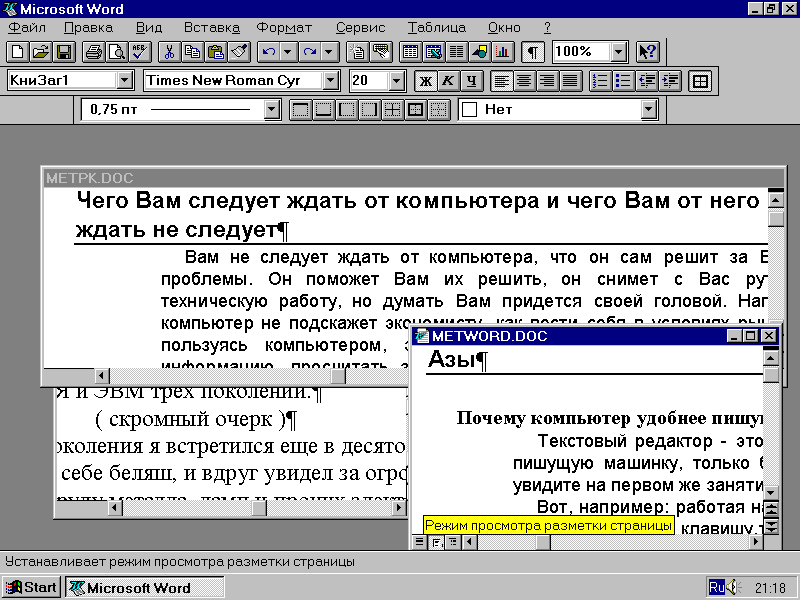Click the AutoFormat icon

pos(357,52)
